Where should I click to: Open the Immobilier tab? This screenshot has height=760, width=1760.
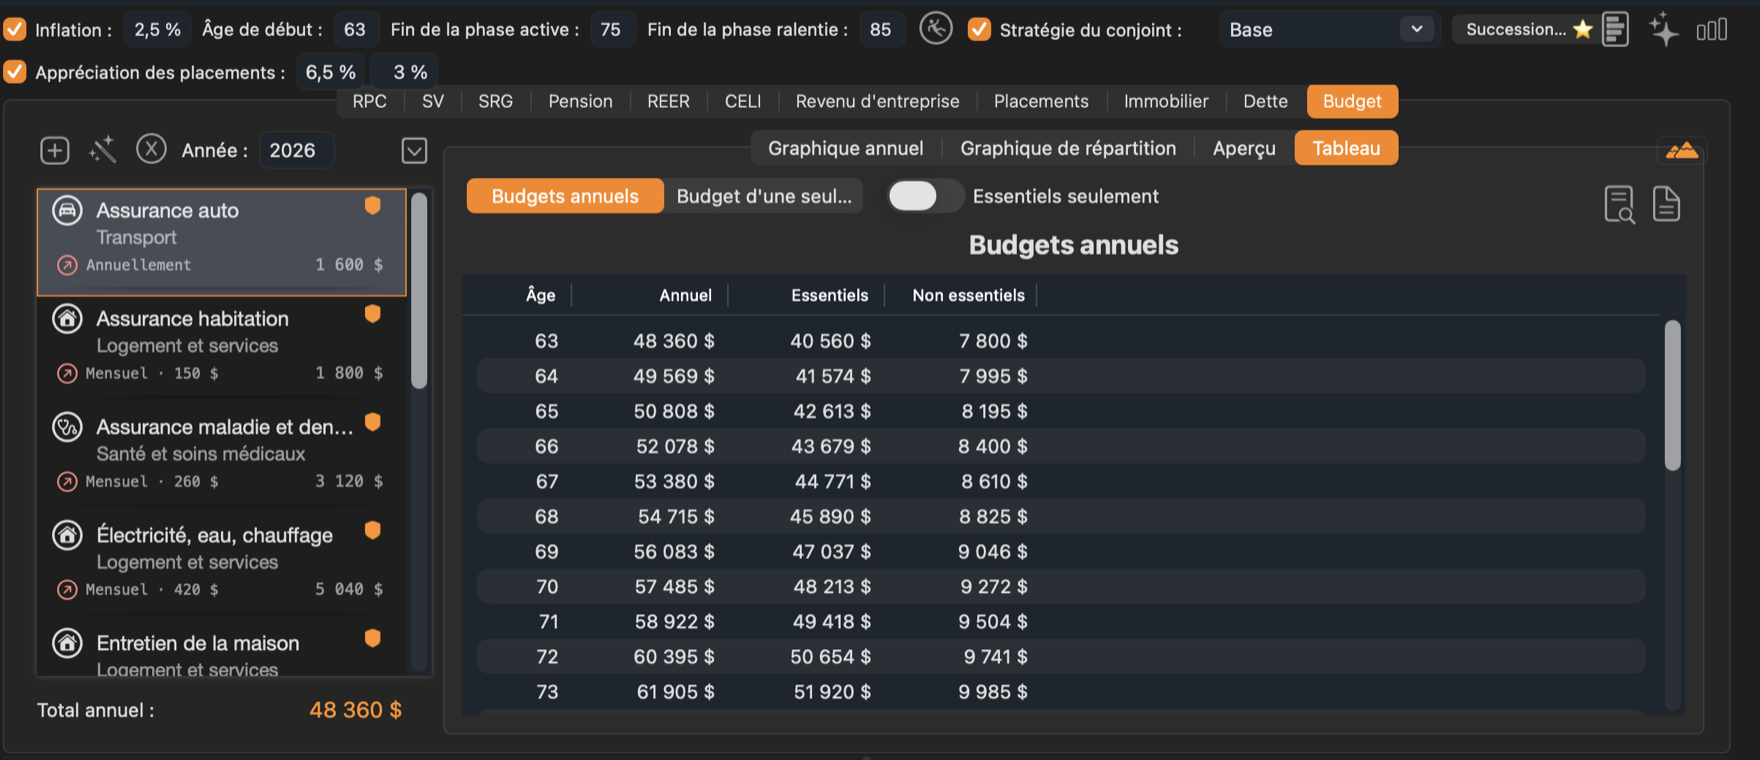[1166, 101]
